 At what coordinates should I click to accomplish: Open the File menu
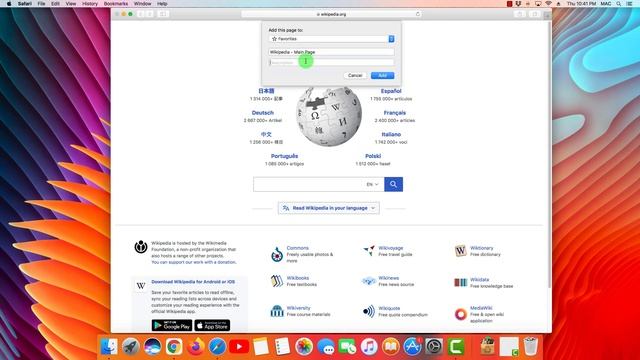tap(41, 4)
